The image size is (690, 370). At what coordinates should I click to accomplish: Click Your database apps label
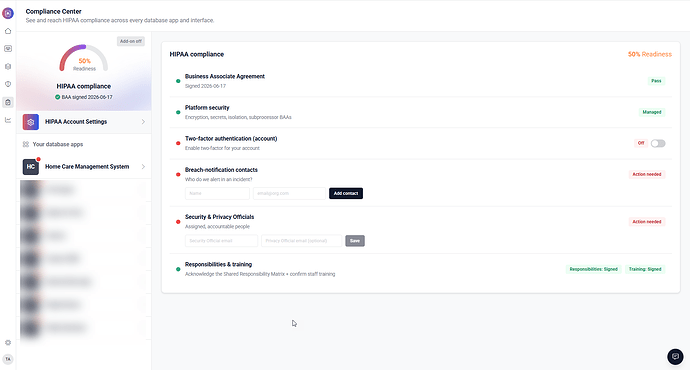coord(58,144)
